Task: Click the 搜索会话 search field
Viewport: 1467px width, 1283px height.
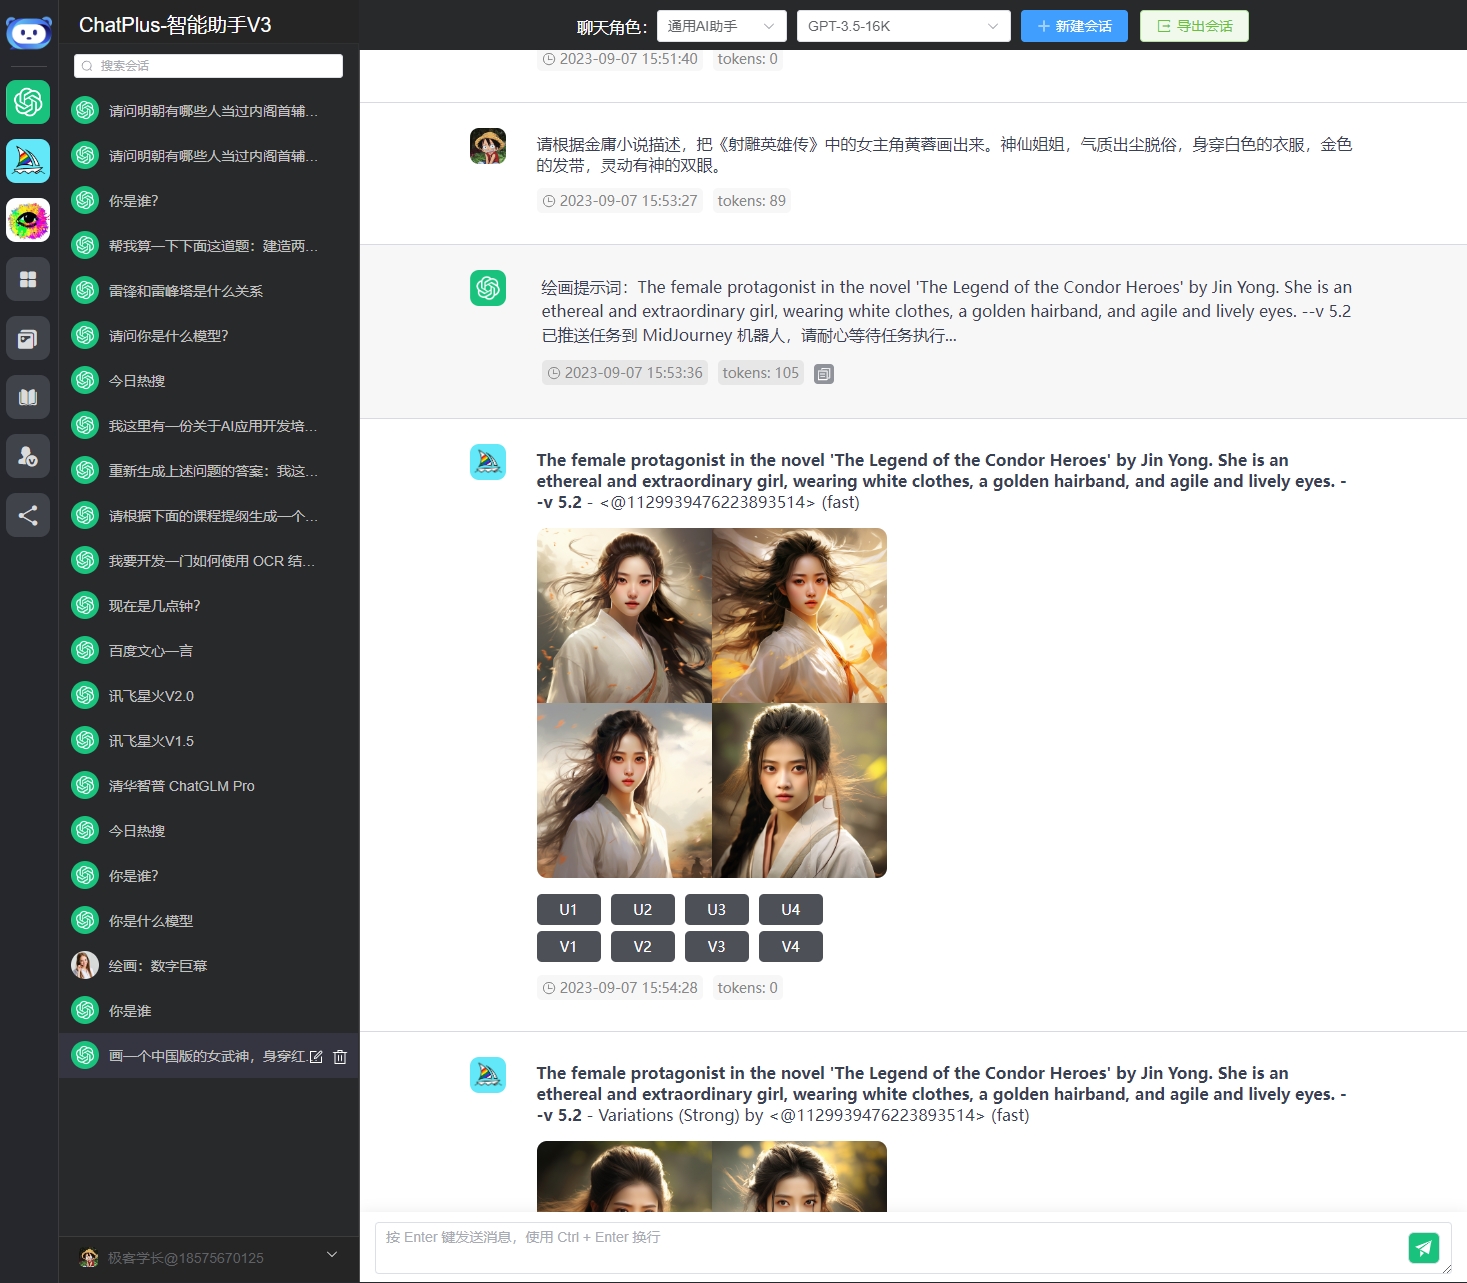Action: point(208,66)
